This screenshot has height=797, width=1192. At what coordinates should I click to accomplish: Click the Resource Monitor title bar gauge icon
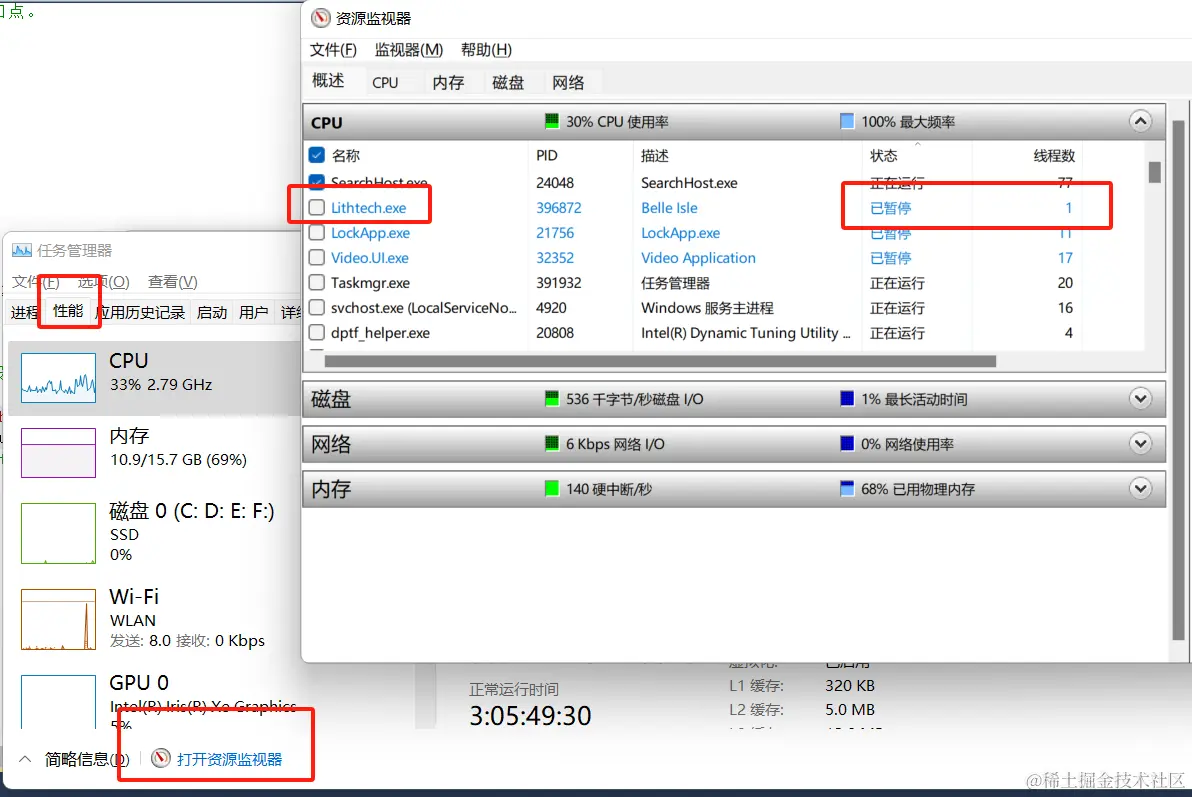[x=321, y=18]
